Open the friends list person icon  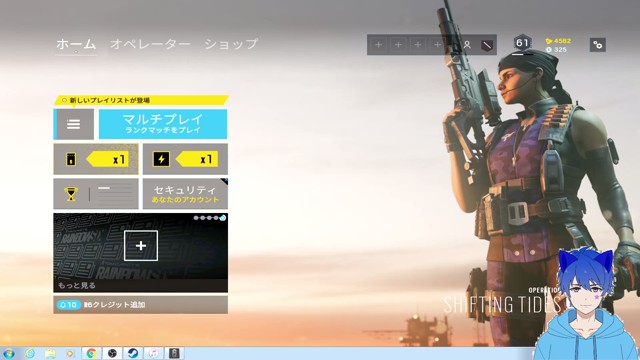pos(467,45)
